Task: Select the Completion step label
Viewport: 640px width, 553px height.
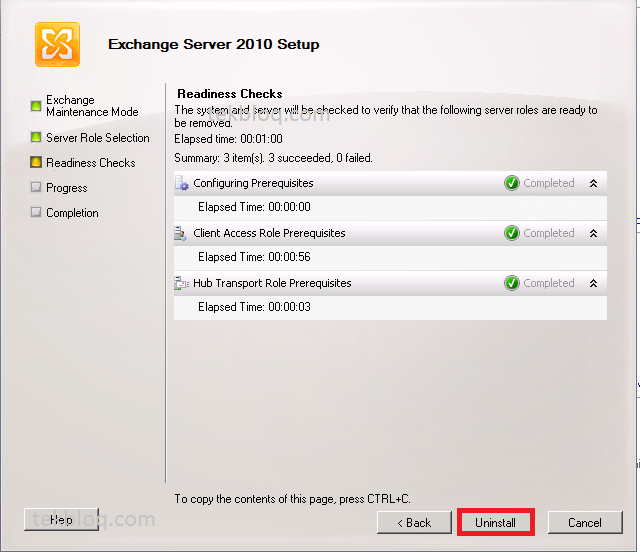Action: (72, 213)
